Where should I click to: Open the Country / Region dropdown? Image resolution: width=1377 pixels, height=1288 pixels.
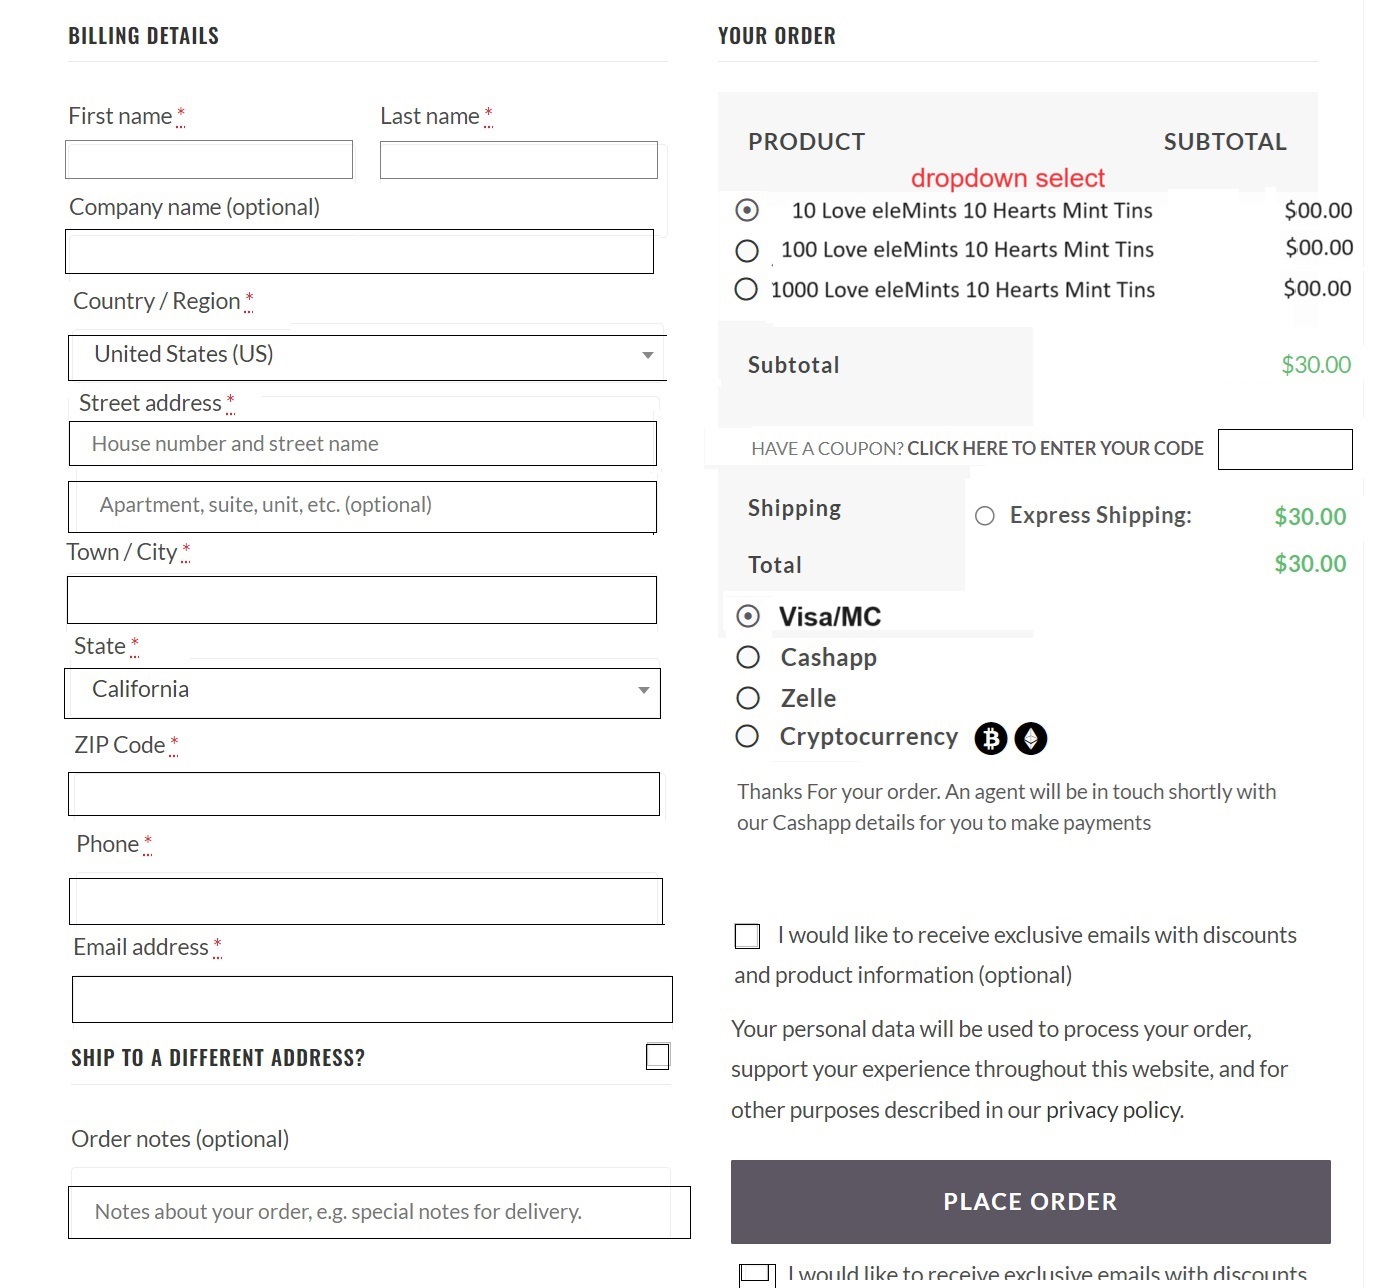pyautogui.click(x=366, y=356)
